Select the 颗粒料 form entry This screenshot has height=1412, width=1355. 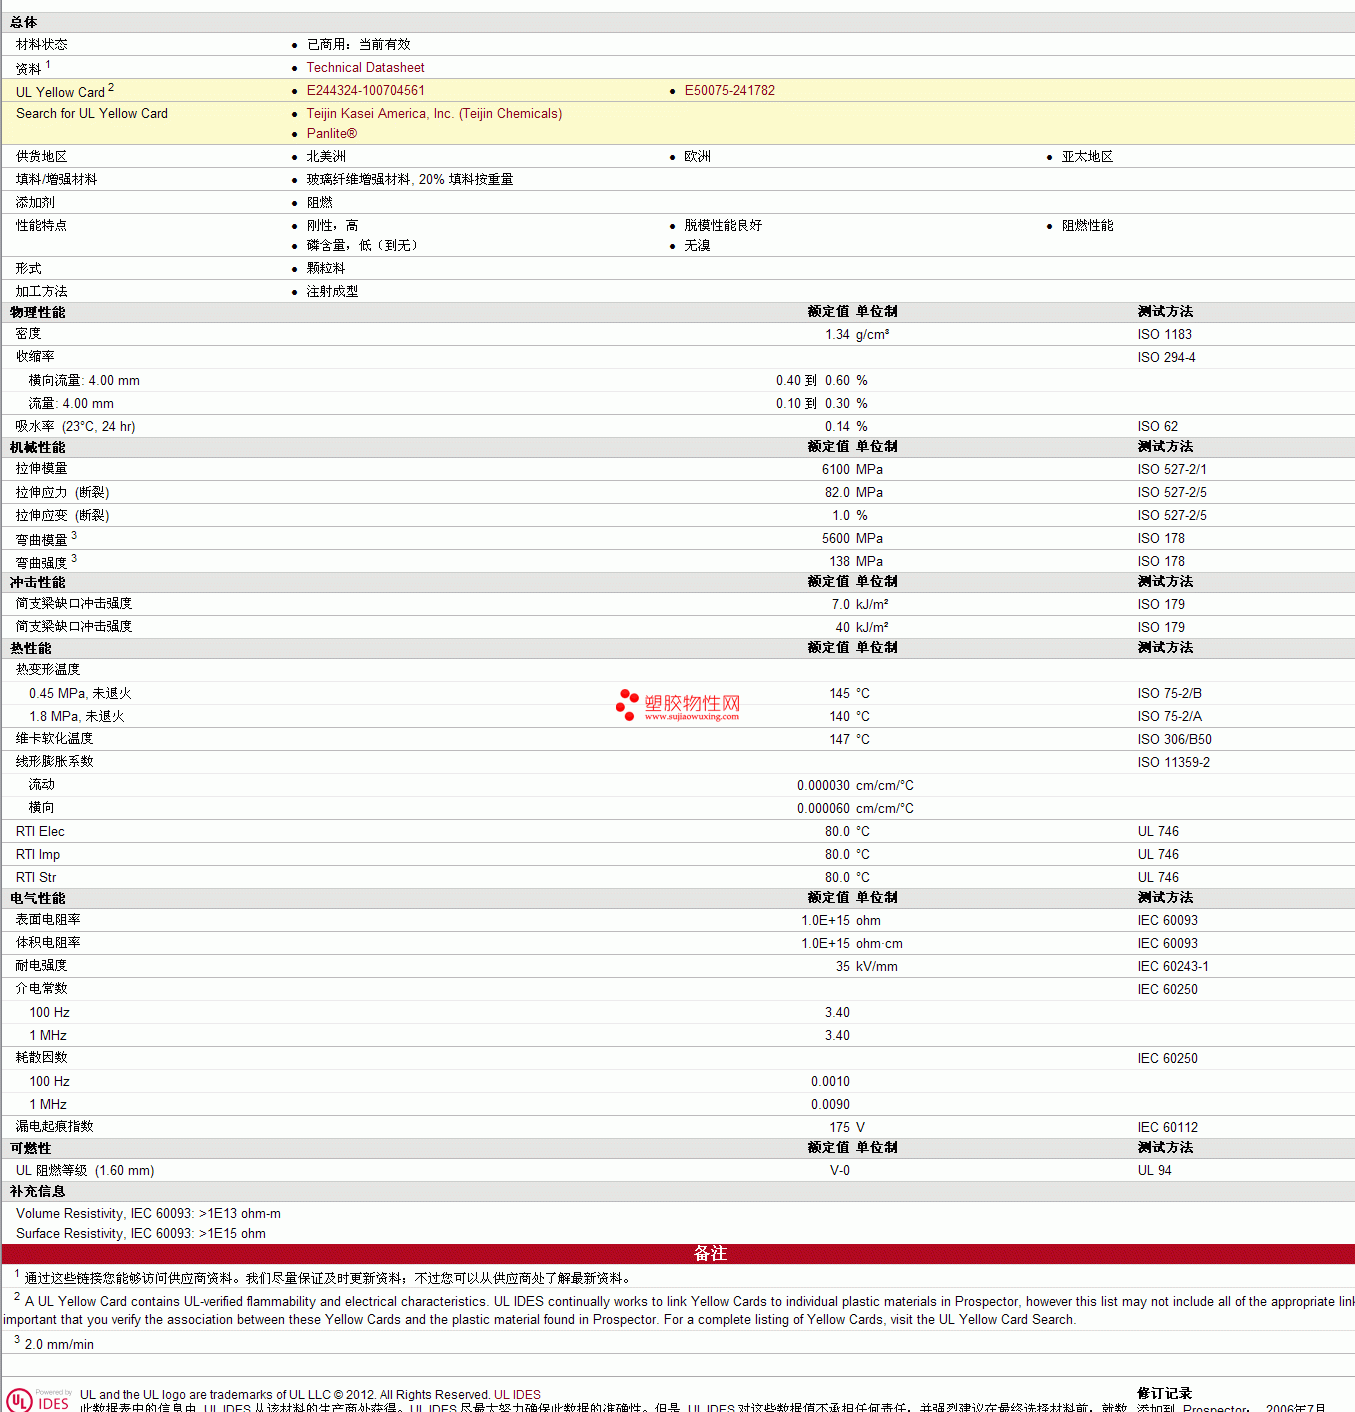click(x=326, y=268)
